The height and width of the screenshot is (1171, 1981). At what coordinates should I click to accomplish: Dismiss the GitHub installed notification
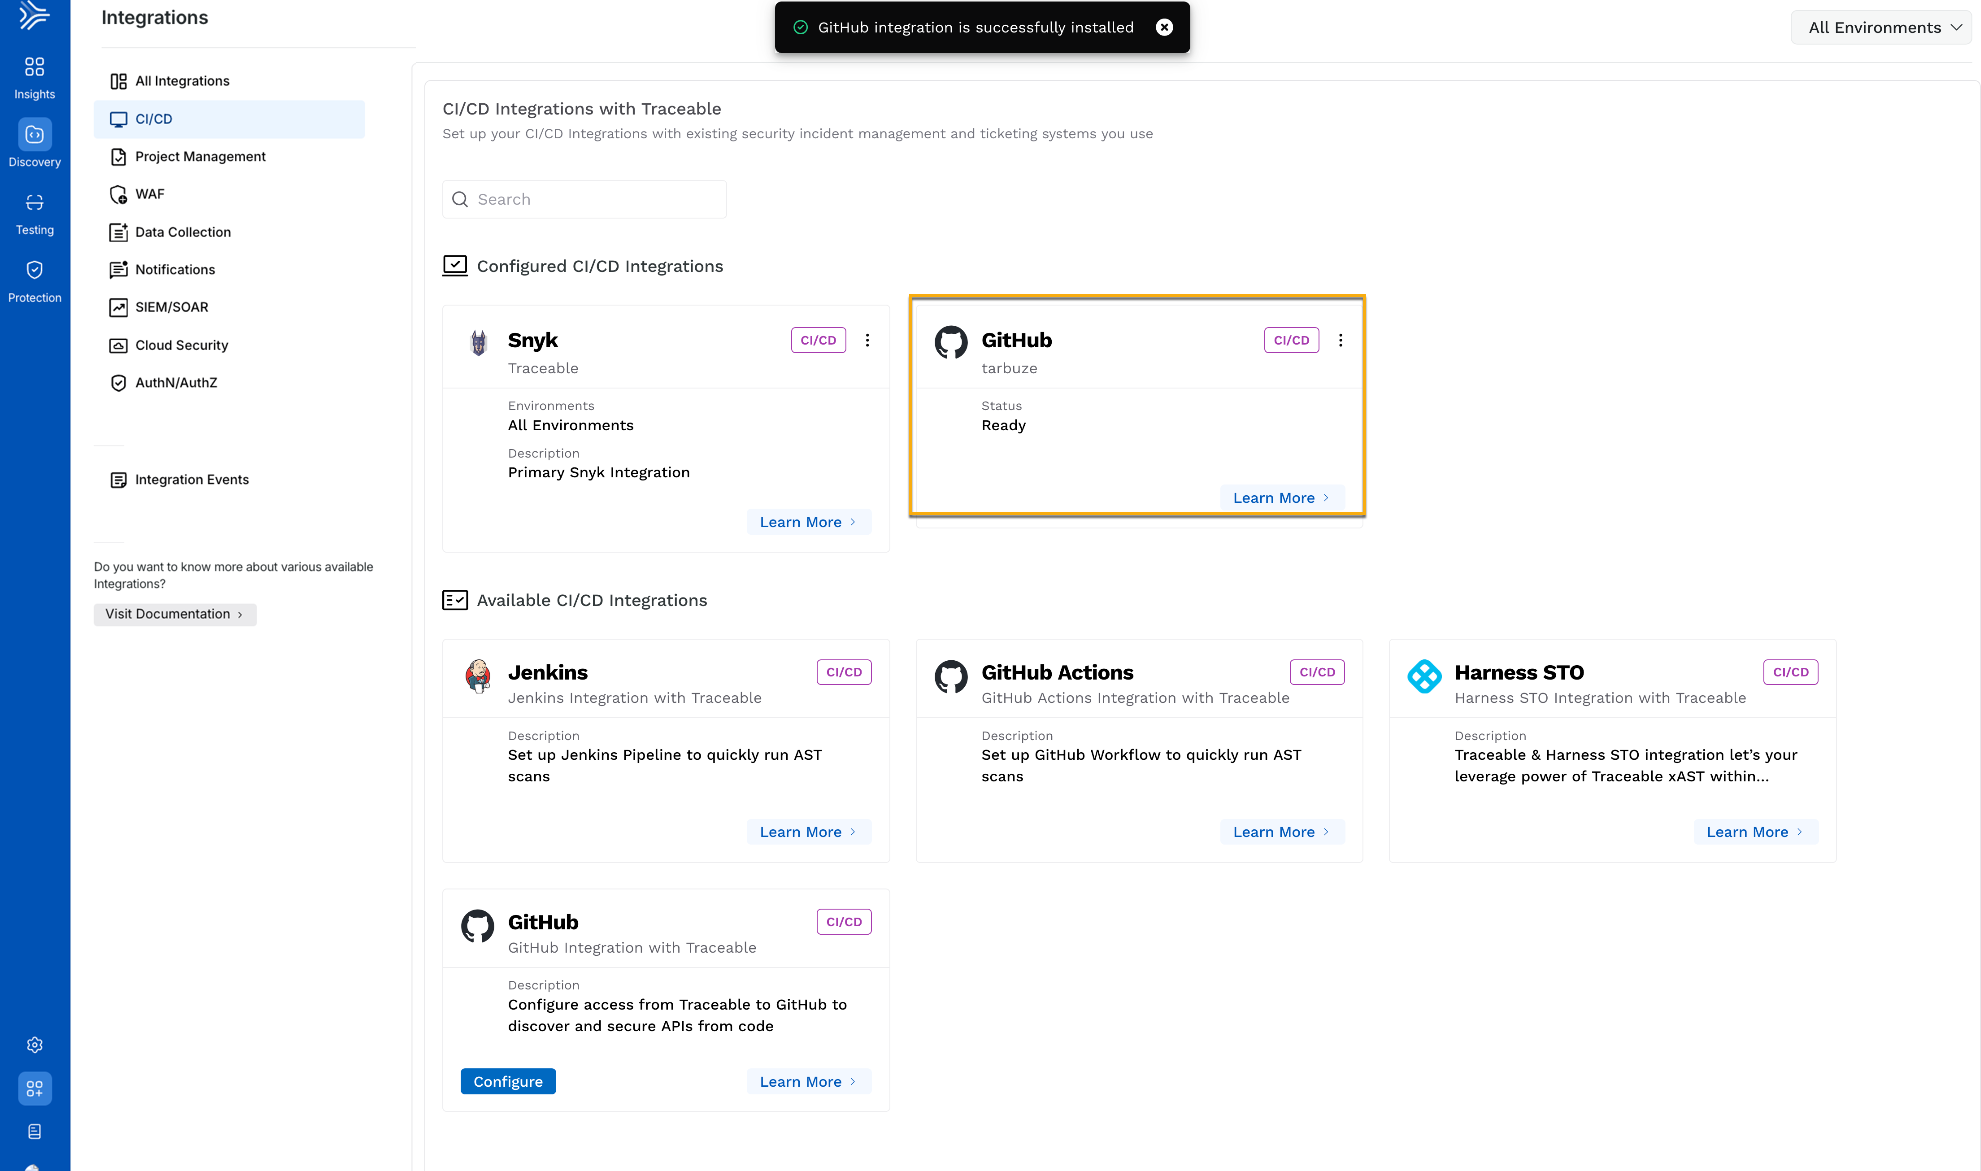pos(1164,27)
